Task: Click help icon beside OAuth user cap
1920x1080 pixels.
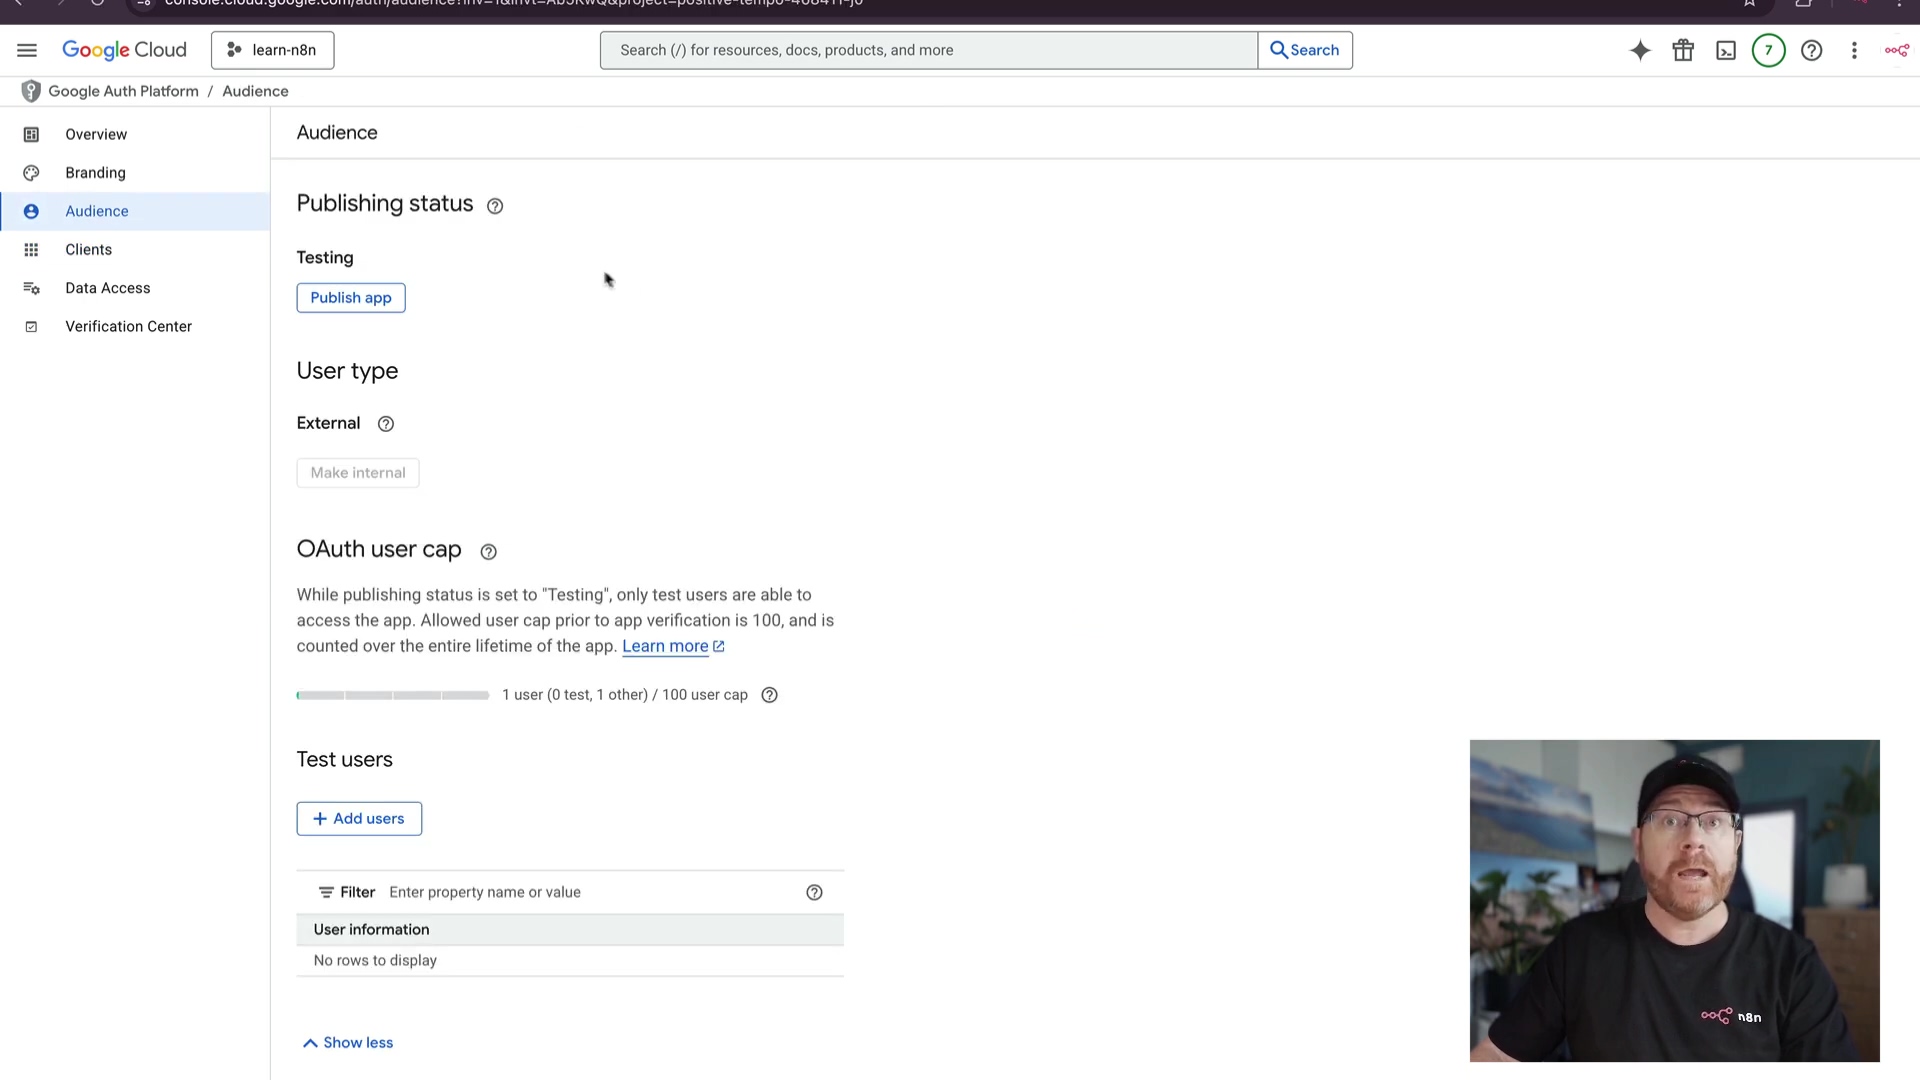Action: [x=488, y=552]
